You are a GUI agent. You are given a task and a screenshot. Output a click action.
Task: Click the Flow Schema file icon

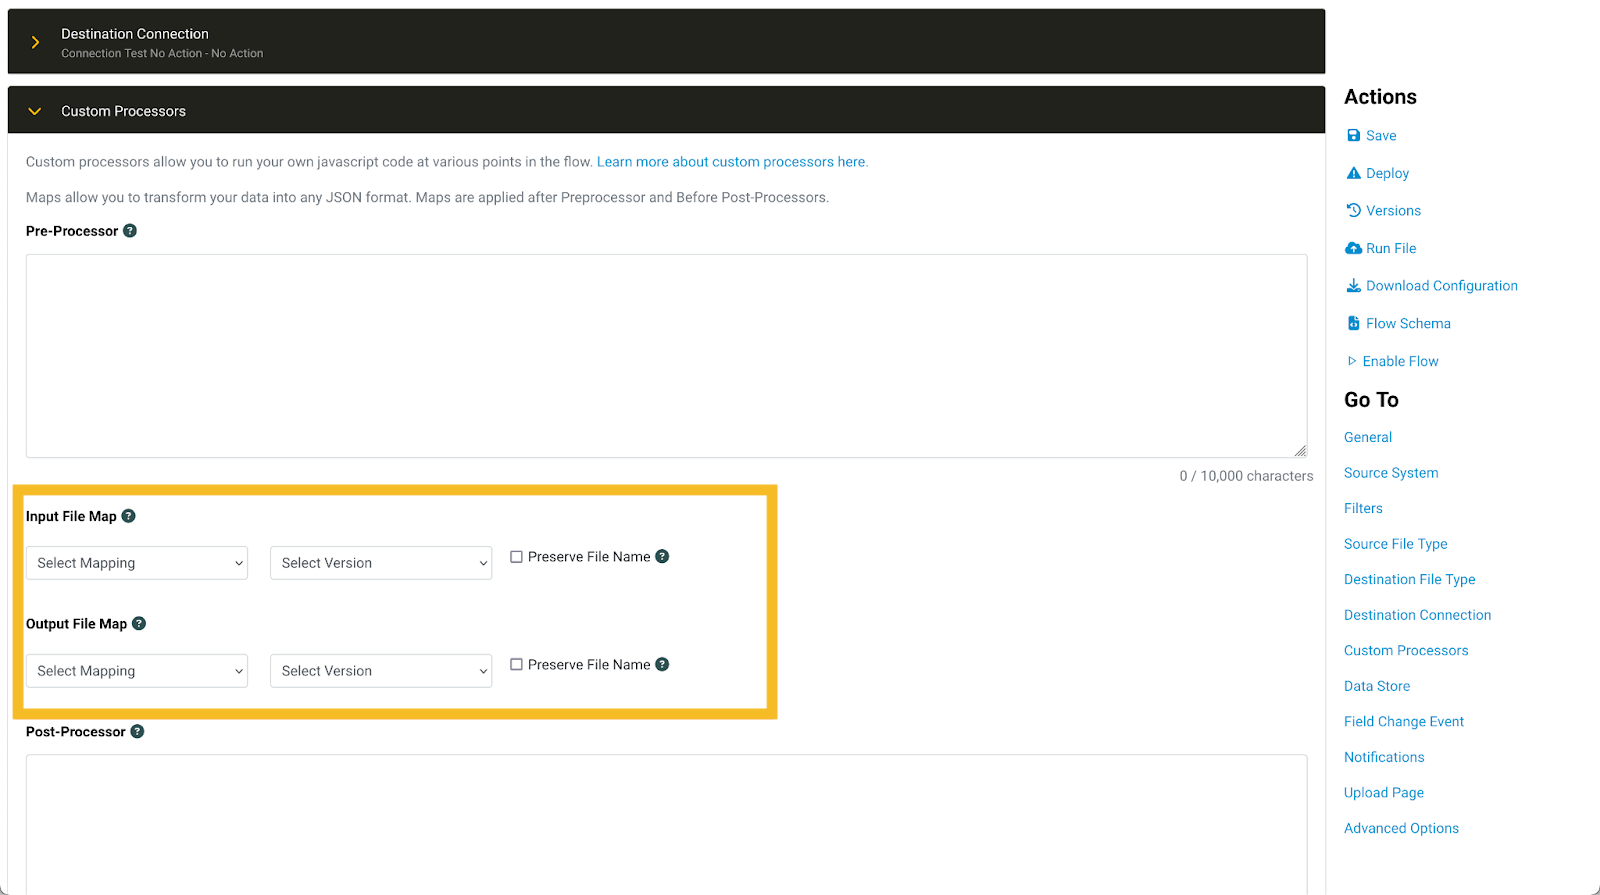(x=1353, y=323)
